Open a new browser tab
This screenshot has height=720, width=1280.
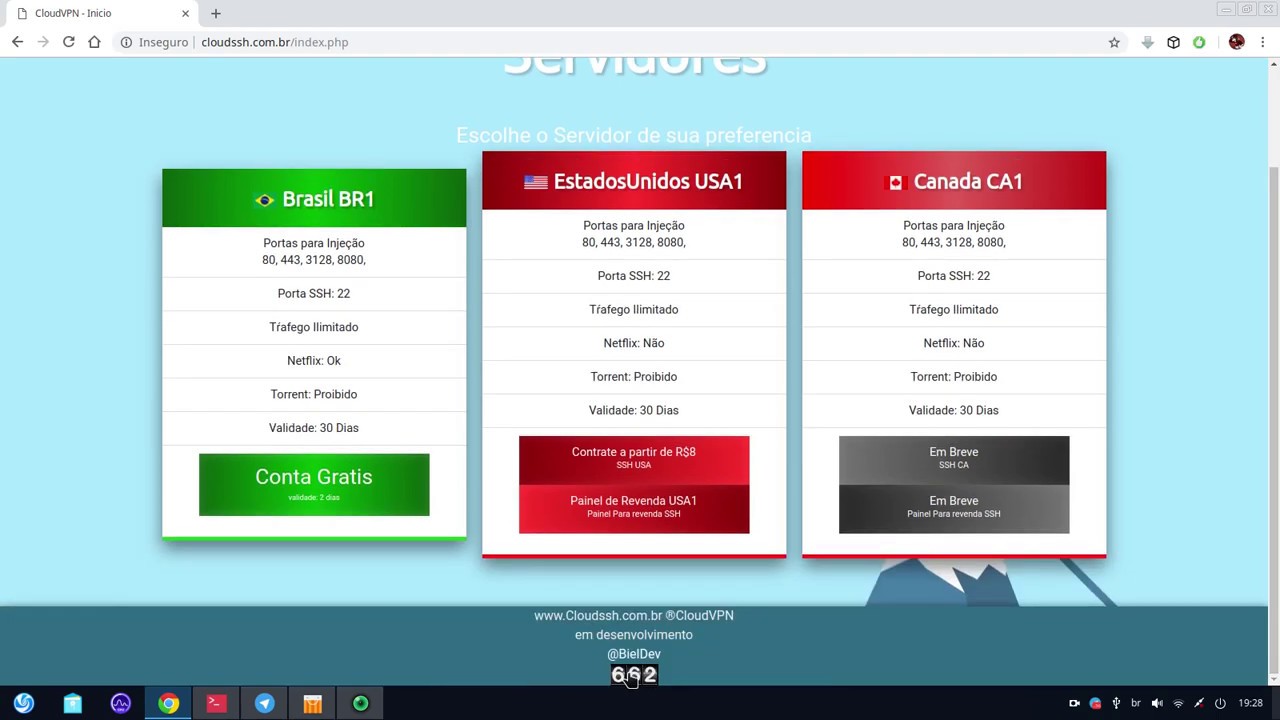click(x=215, y=13)
